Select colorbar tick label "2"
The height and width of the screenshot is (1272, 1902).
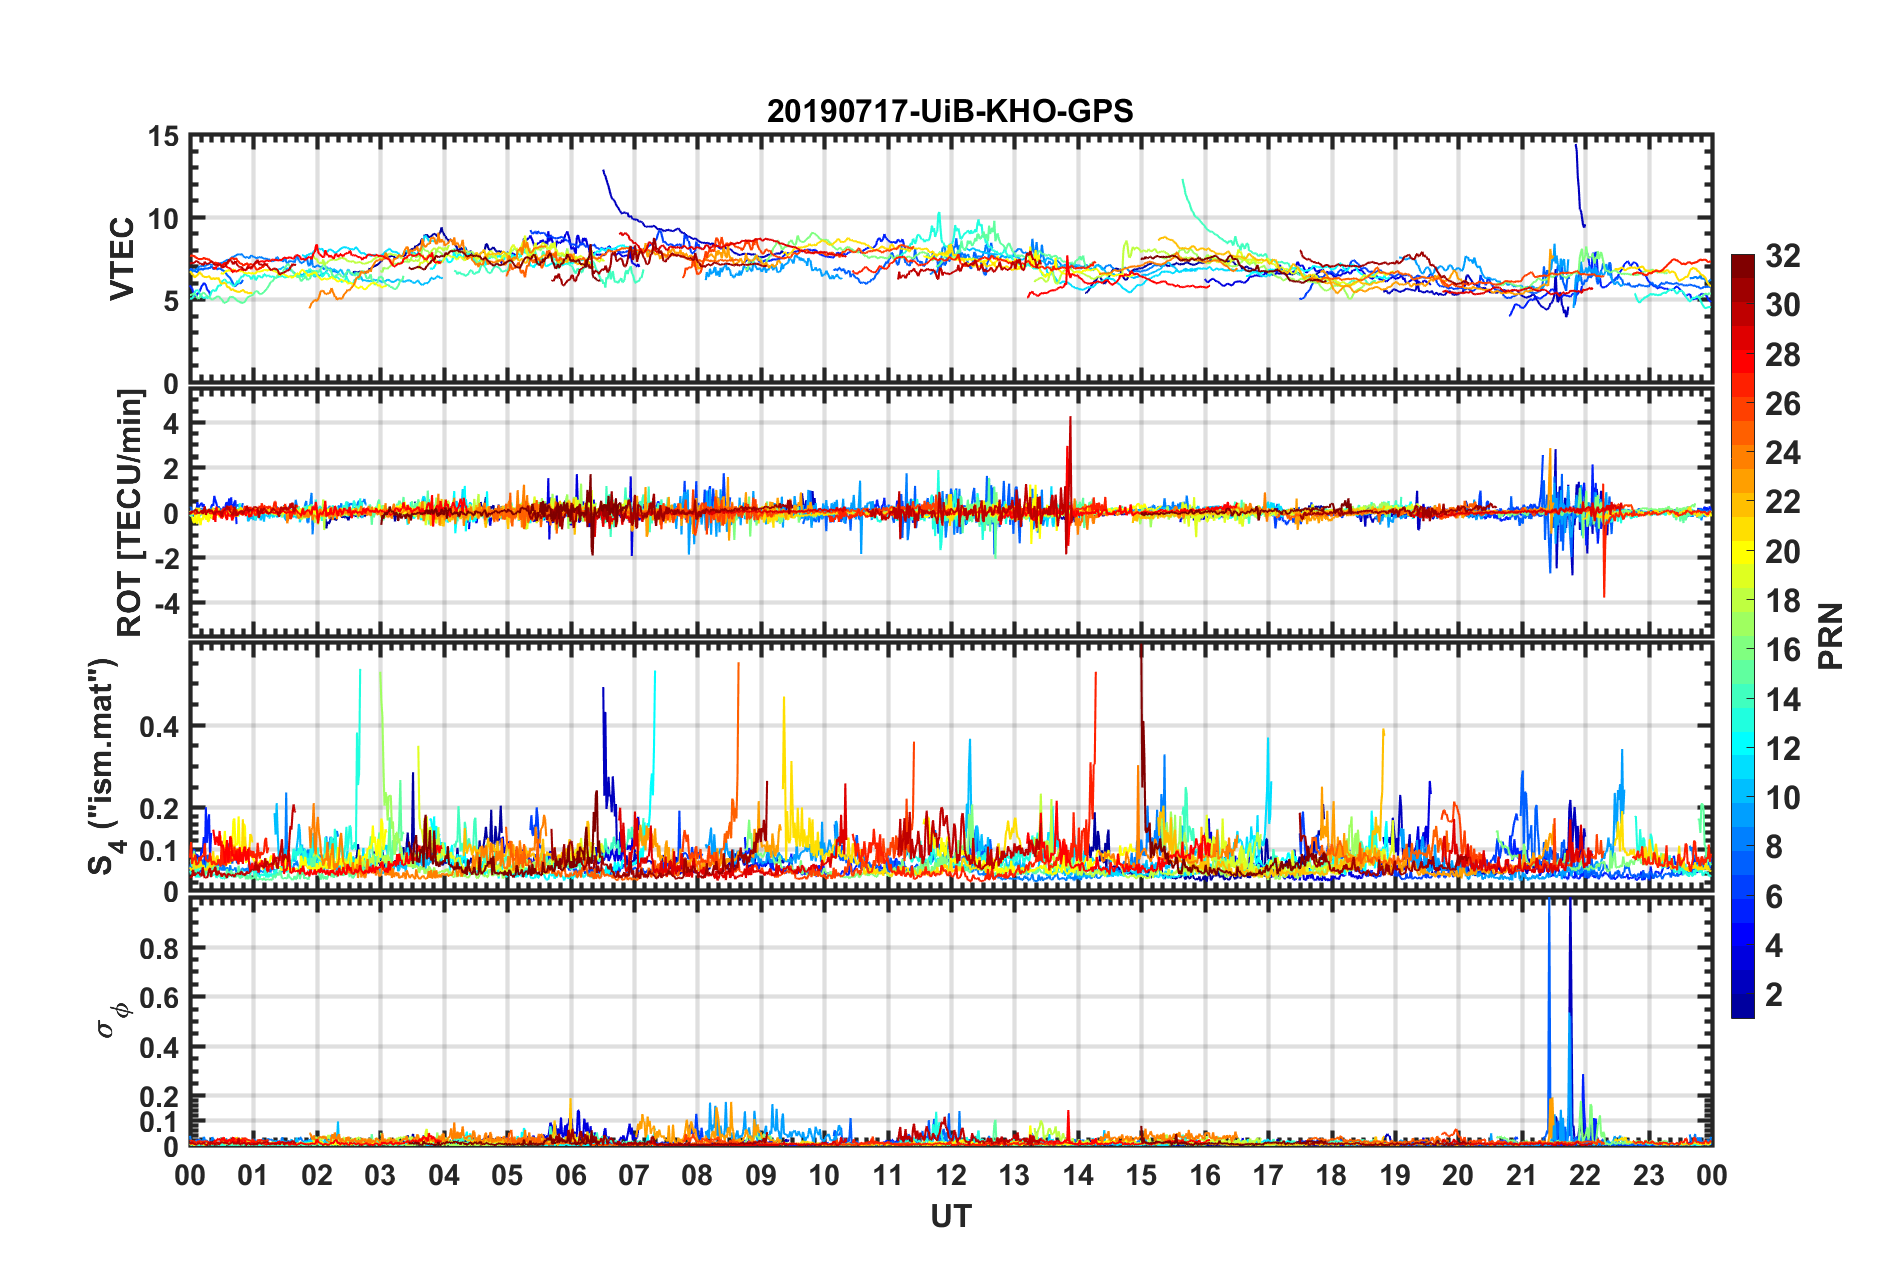(x=1774, y=995)
